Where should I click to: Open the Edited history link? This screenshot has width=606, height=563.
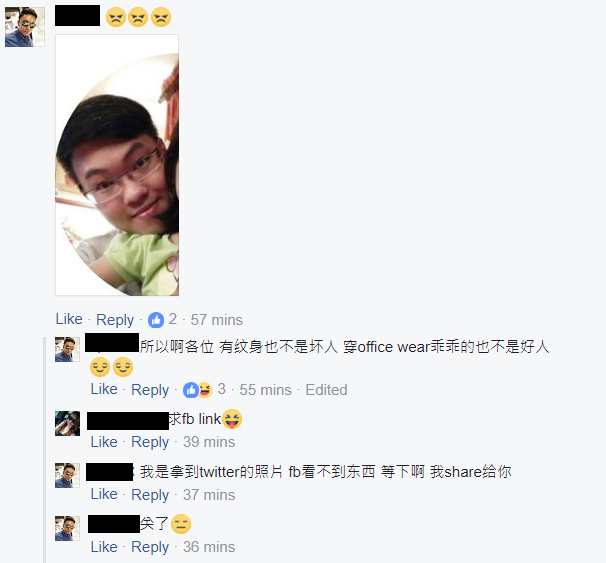click(326, 390)
